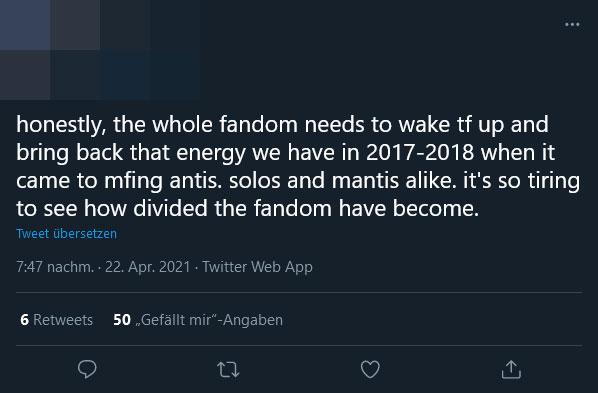Click the reply speech bubble icon
The image size is (598, 393).
click(87, 369)
